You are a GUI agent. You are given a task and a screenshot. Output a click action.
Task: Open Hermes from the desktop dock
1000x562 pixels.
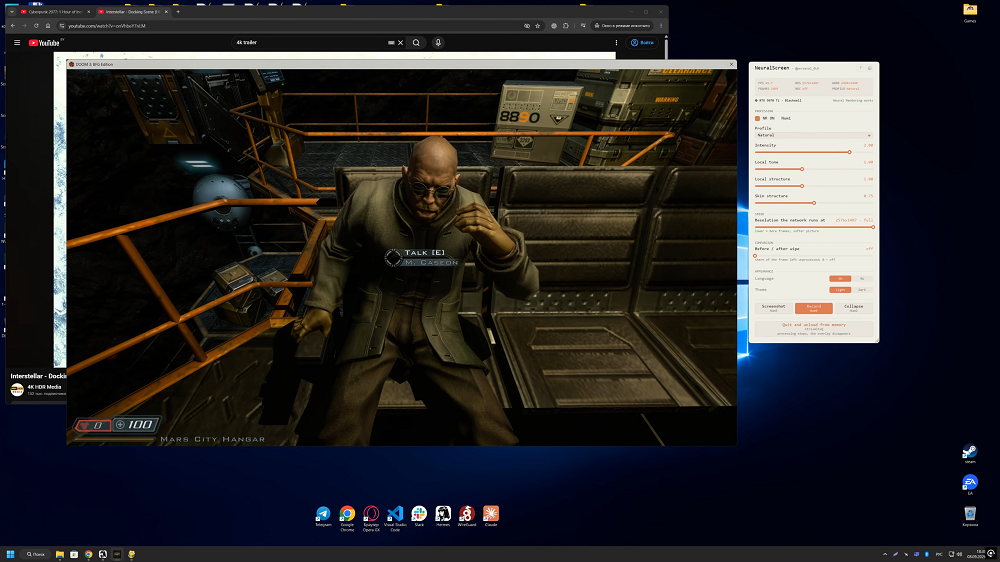(443, 515)
